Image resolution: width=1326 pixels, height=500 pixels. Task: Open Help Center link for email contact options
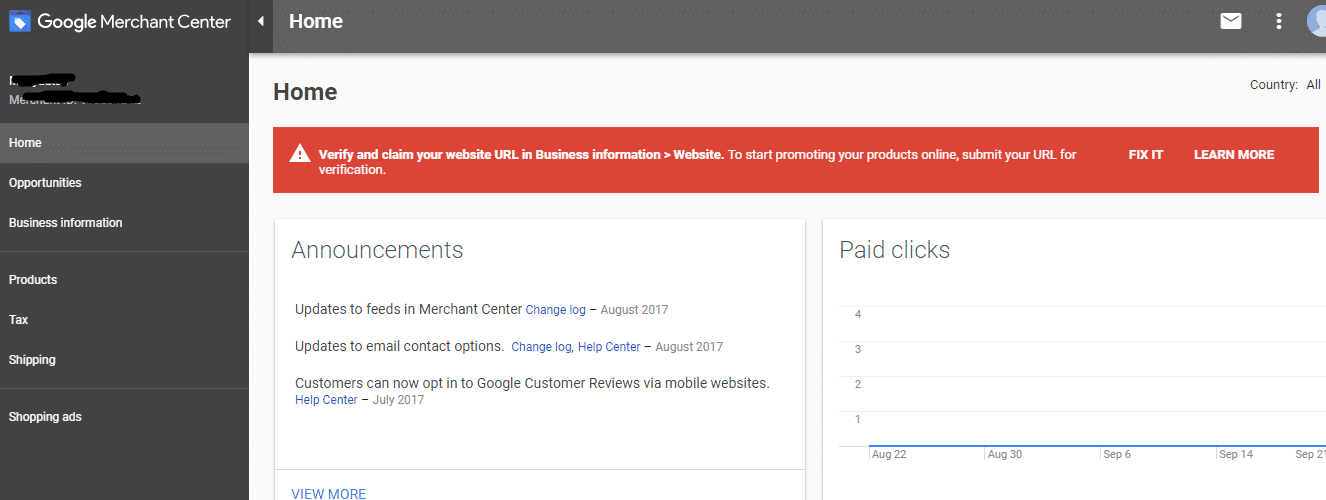(609, 347)
